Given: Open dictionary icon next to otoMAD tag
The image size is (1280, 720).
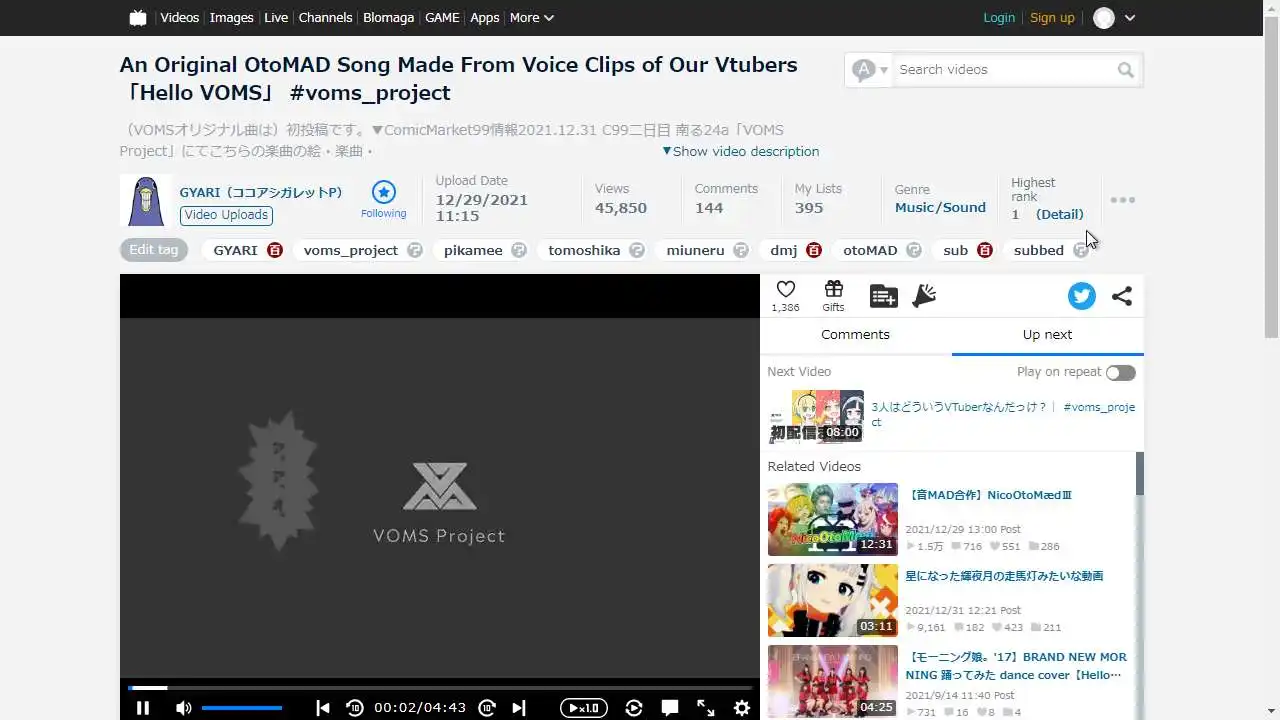Looking at the screenshot, I should pos(914,250).
